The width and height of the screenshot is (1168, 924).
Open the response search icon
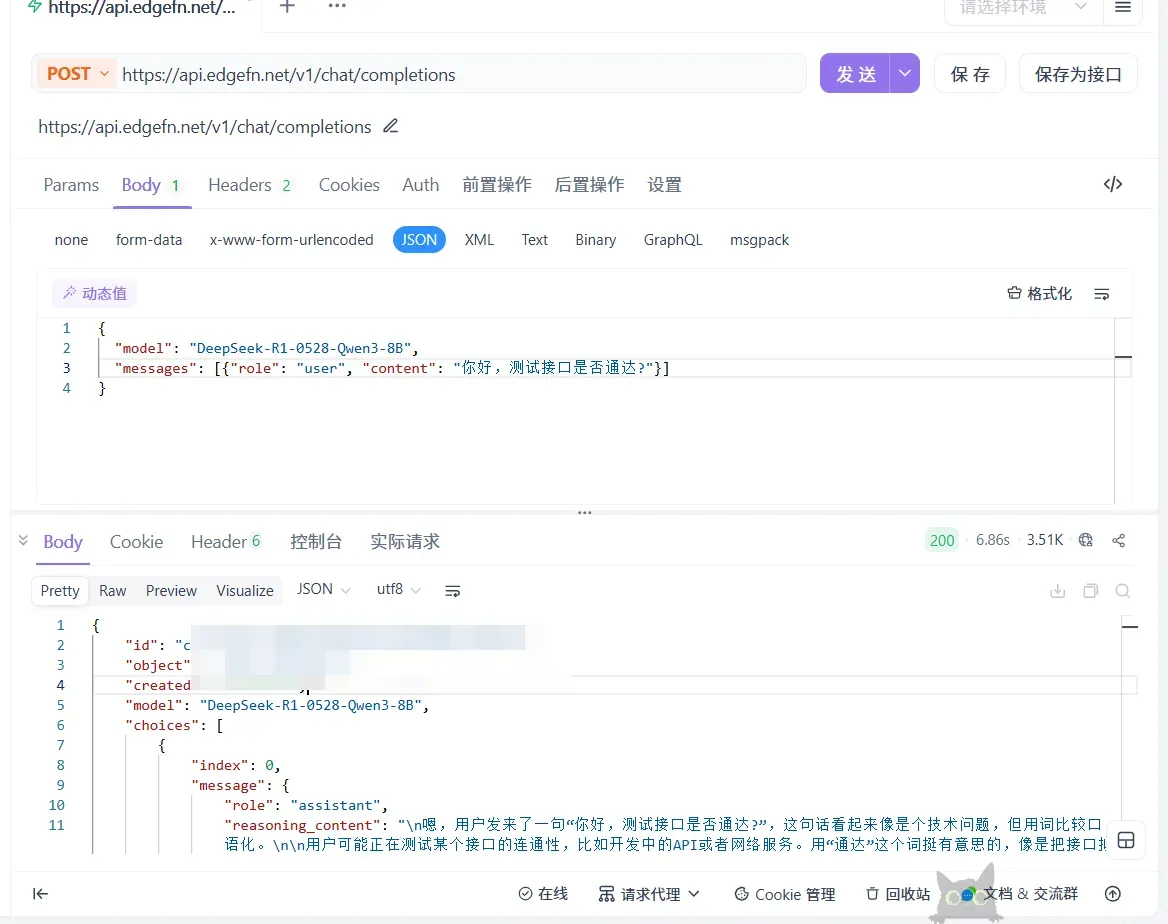coord(1122,590)
